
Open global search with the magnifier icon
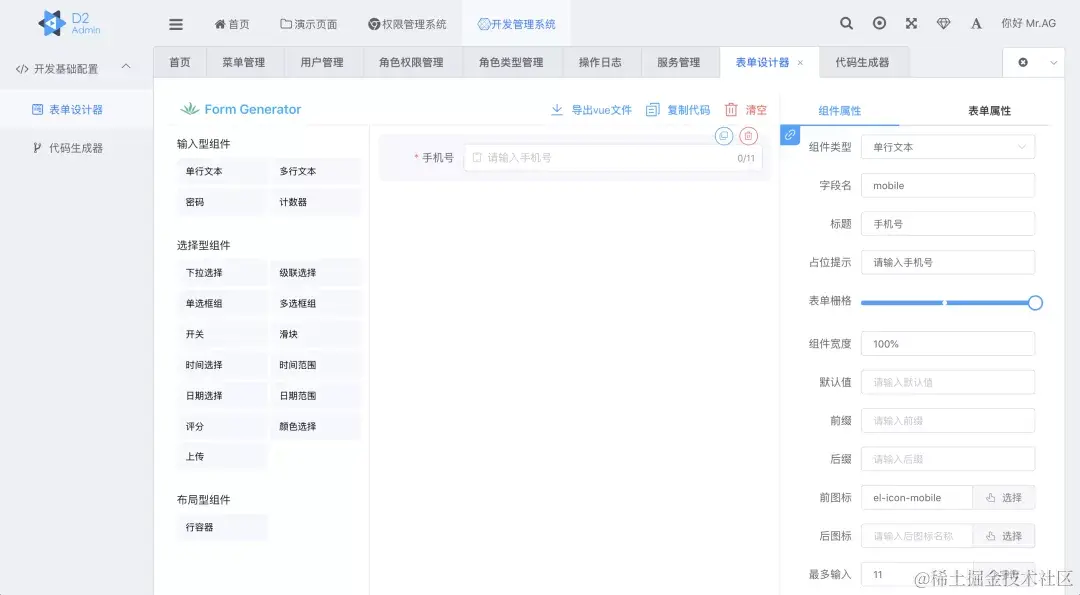(845, 22)
